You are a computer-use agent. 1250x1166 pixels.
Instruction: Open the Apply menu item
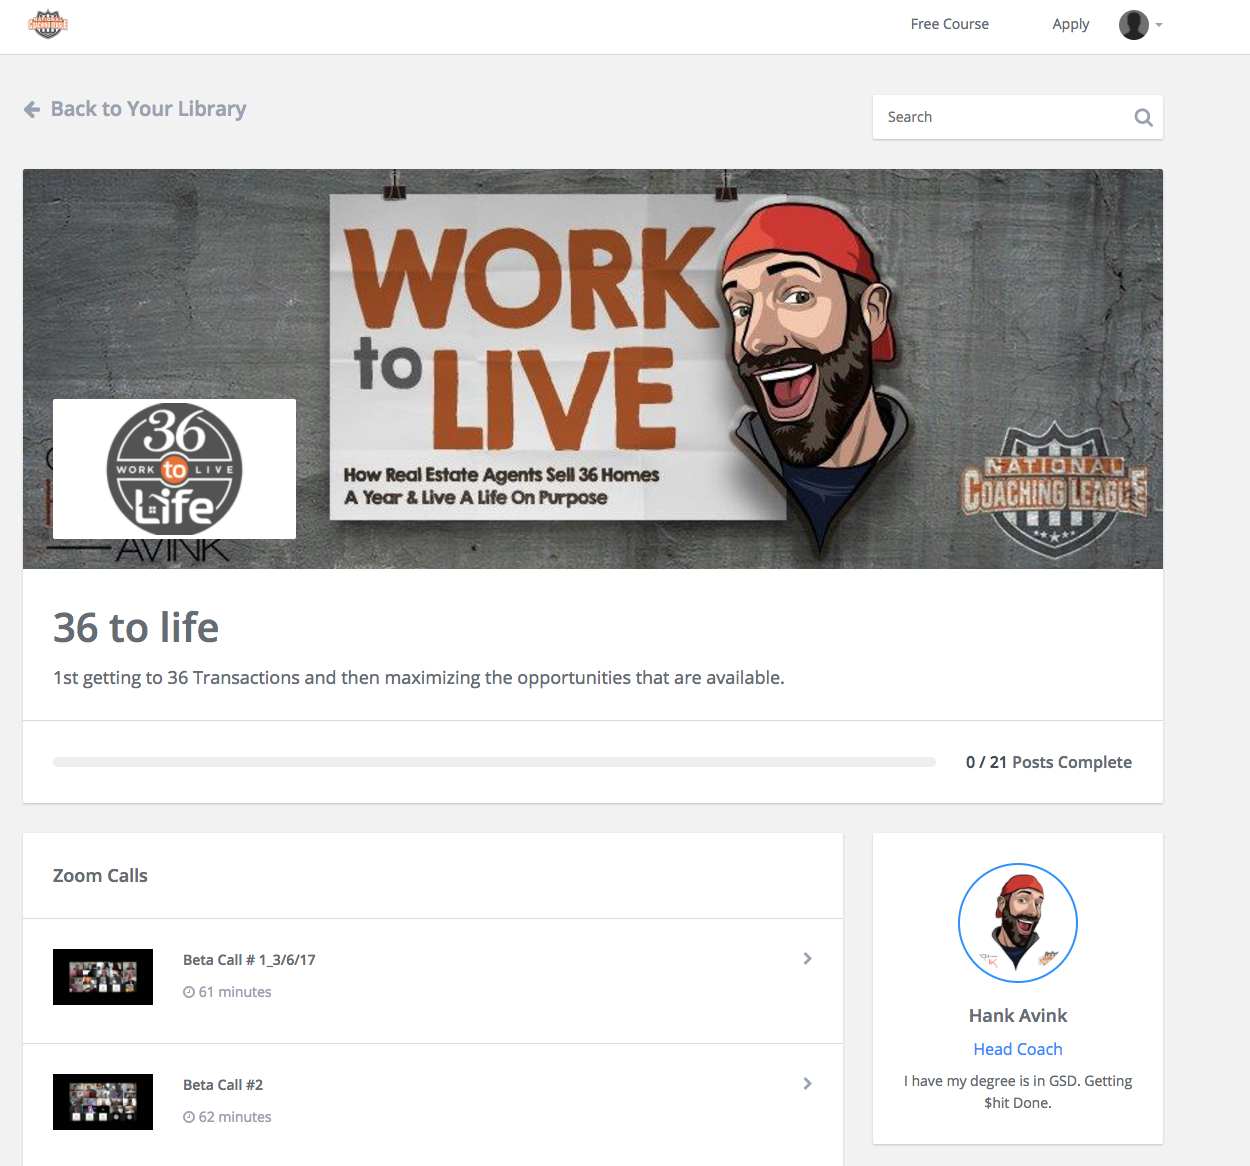coord(1070,24)
